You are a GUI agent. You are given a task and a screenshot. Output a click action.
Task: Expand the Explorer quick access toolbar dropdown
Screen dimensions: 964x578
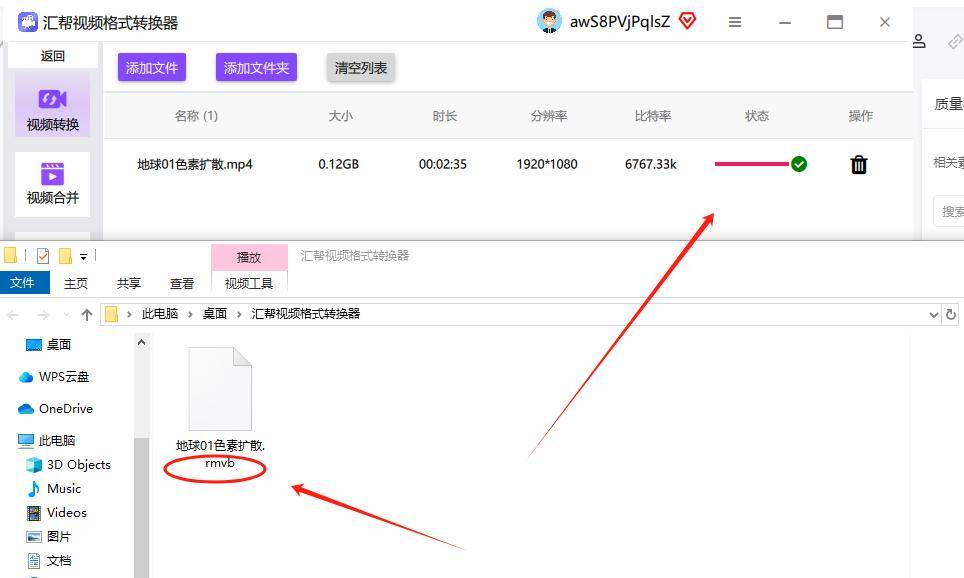[x=83, y=256]
